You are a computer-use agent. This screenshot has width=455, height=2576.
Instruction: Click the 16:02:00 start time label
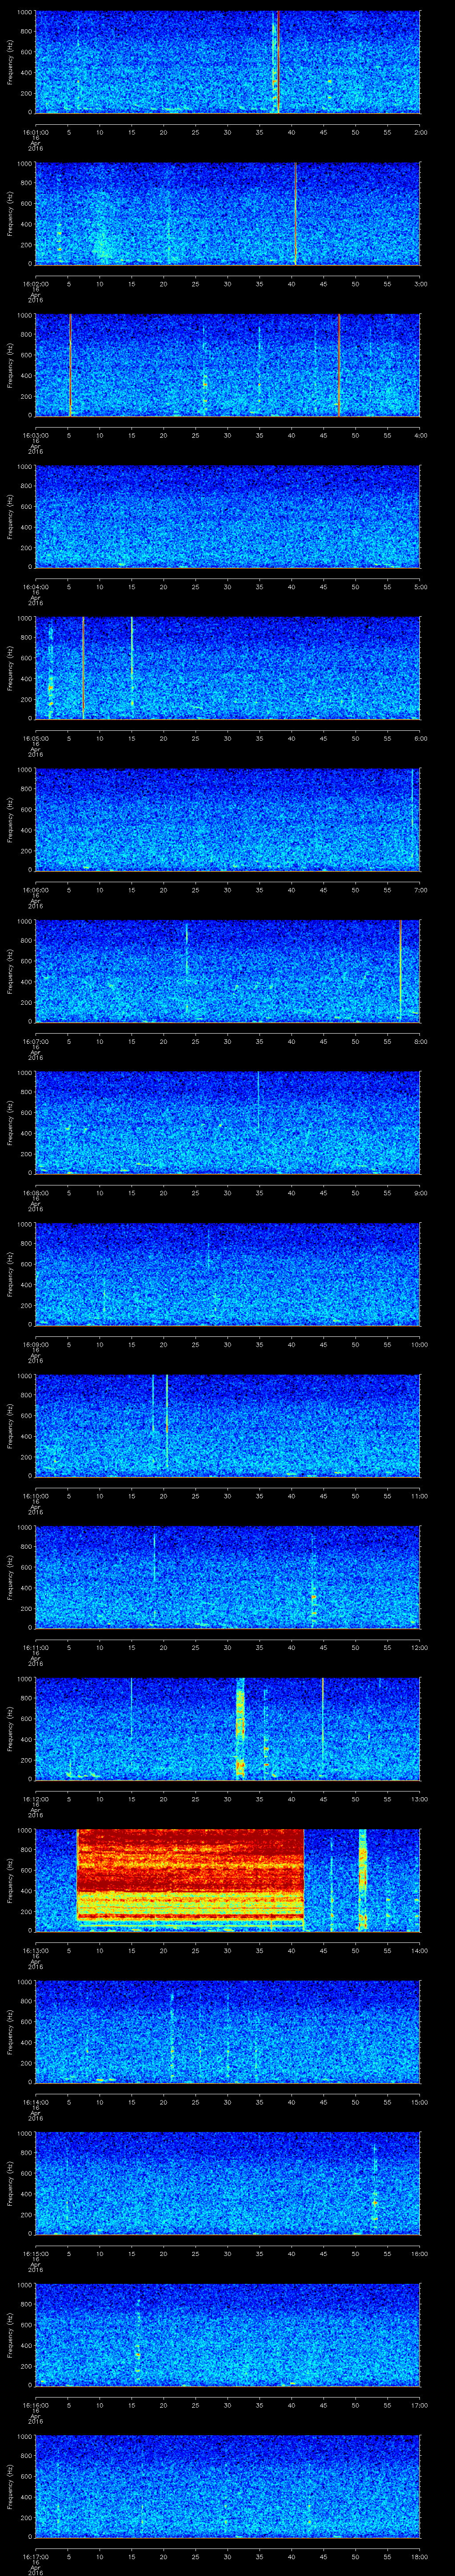click(x=35, y=284)
